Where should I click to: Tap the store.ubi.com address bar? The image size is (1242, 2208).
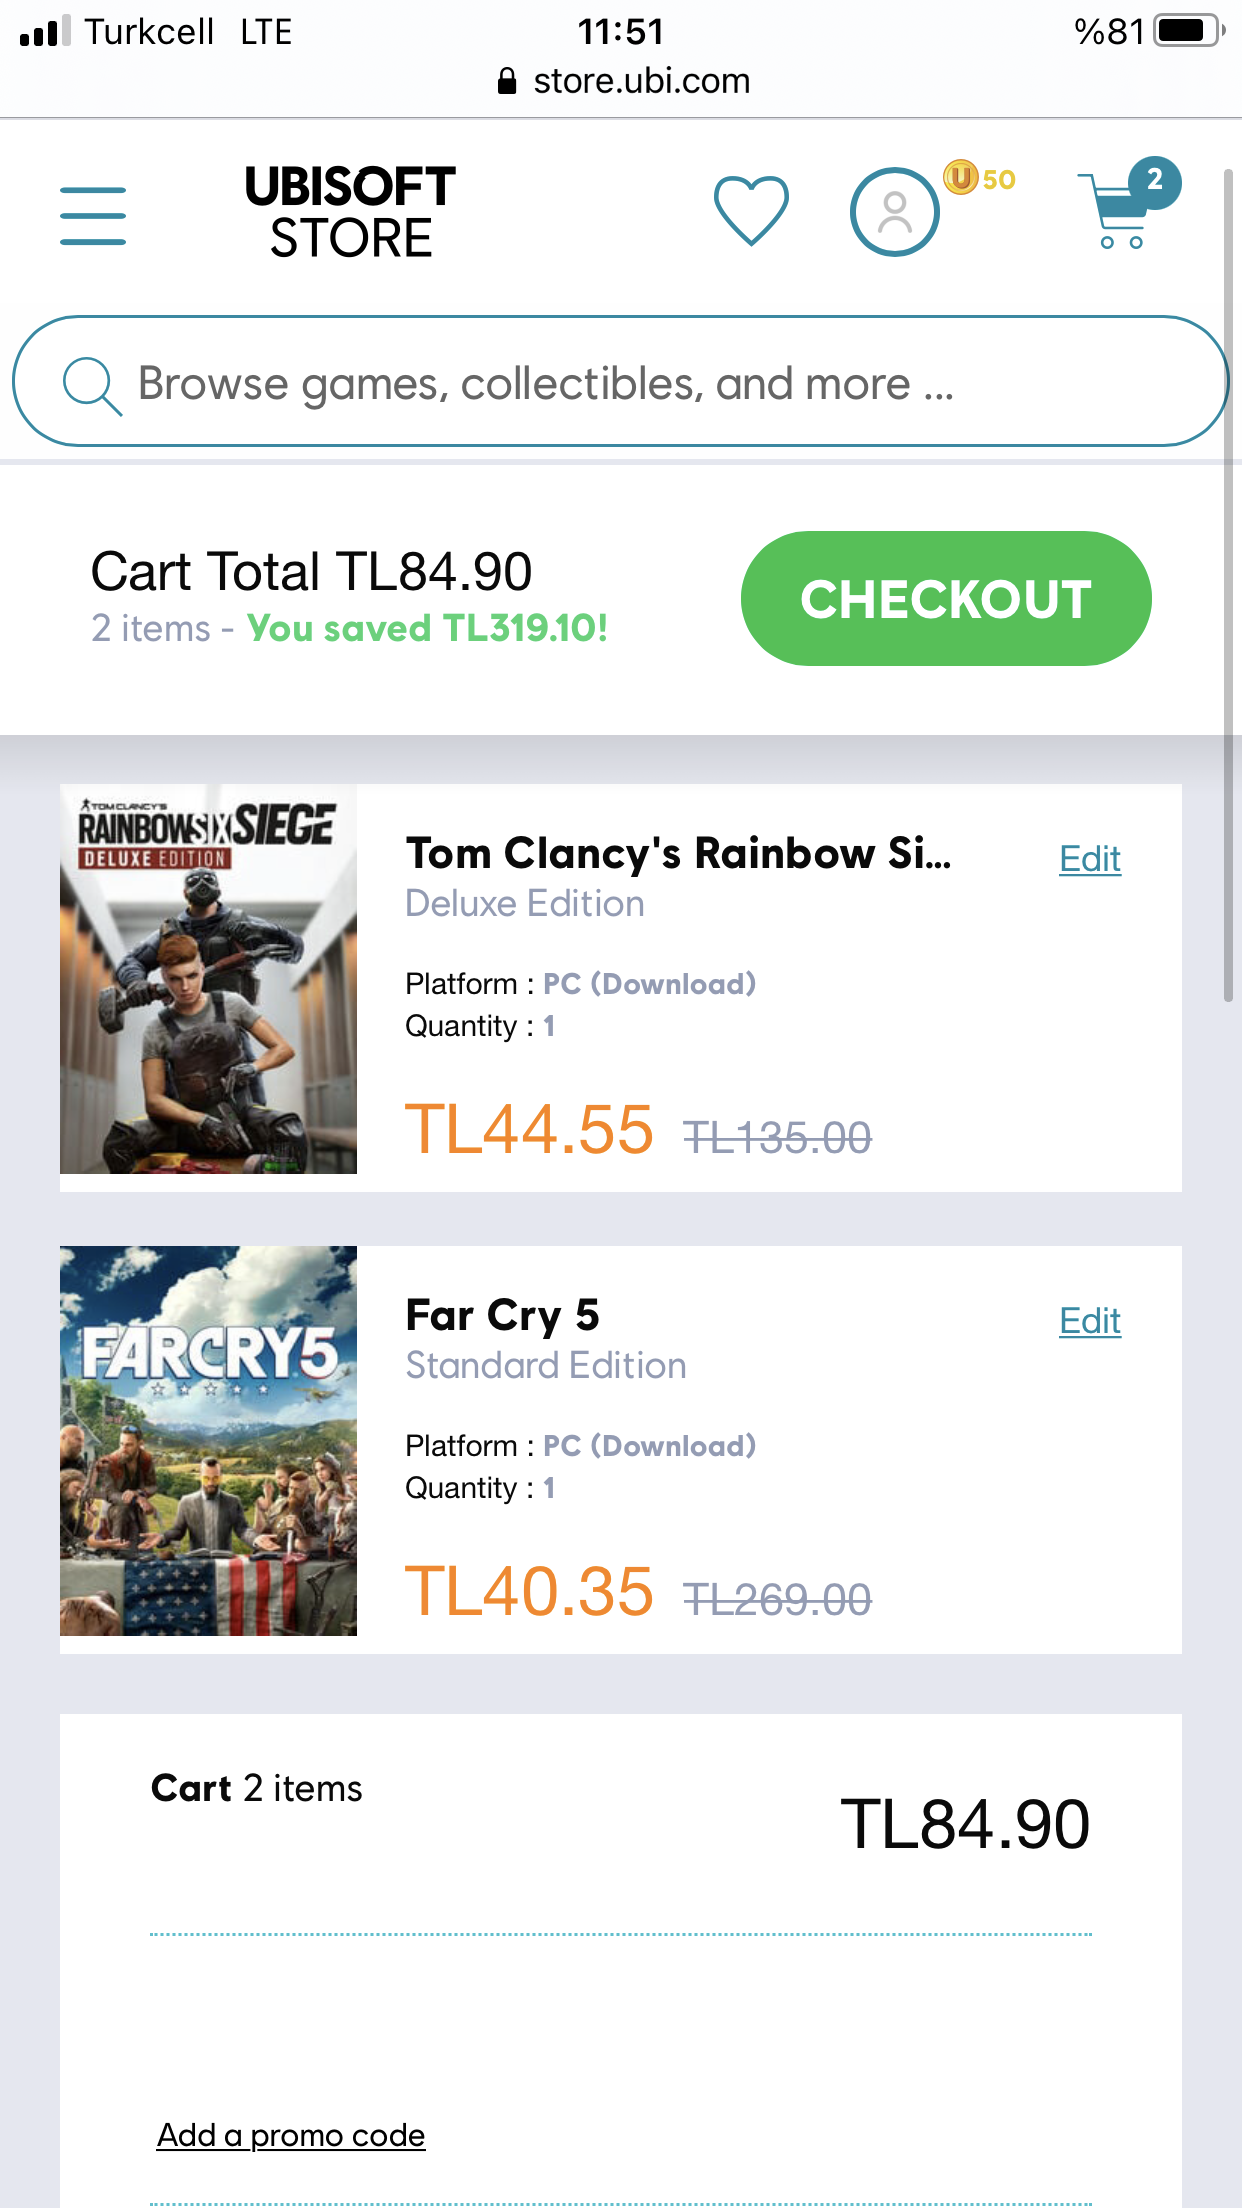click(x=640, y=81)
